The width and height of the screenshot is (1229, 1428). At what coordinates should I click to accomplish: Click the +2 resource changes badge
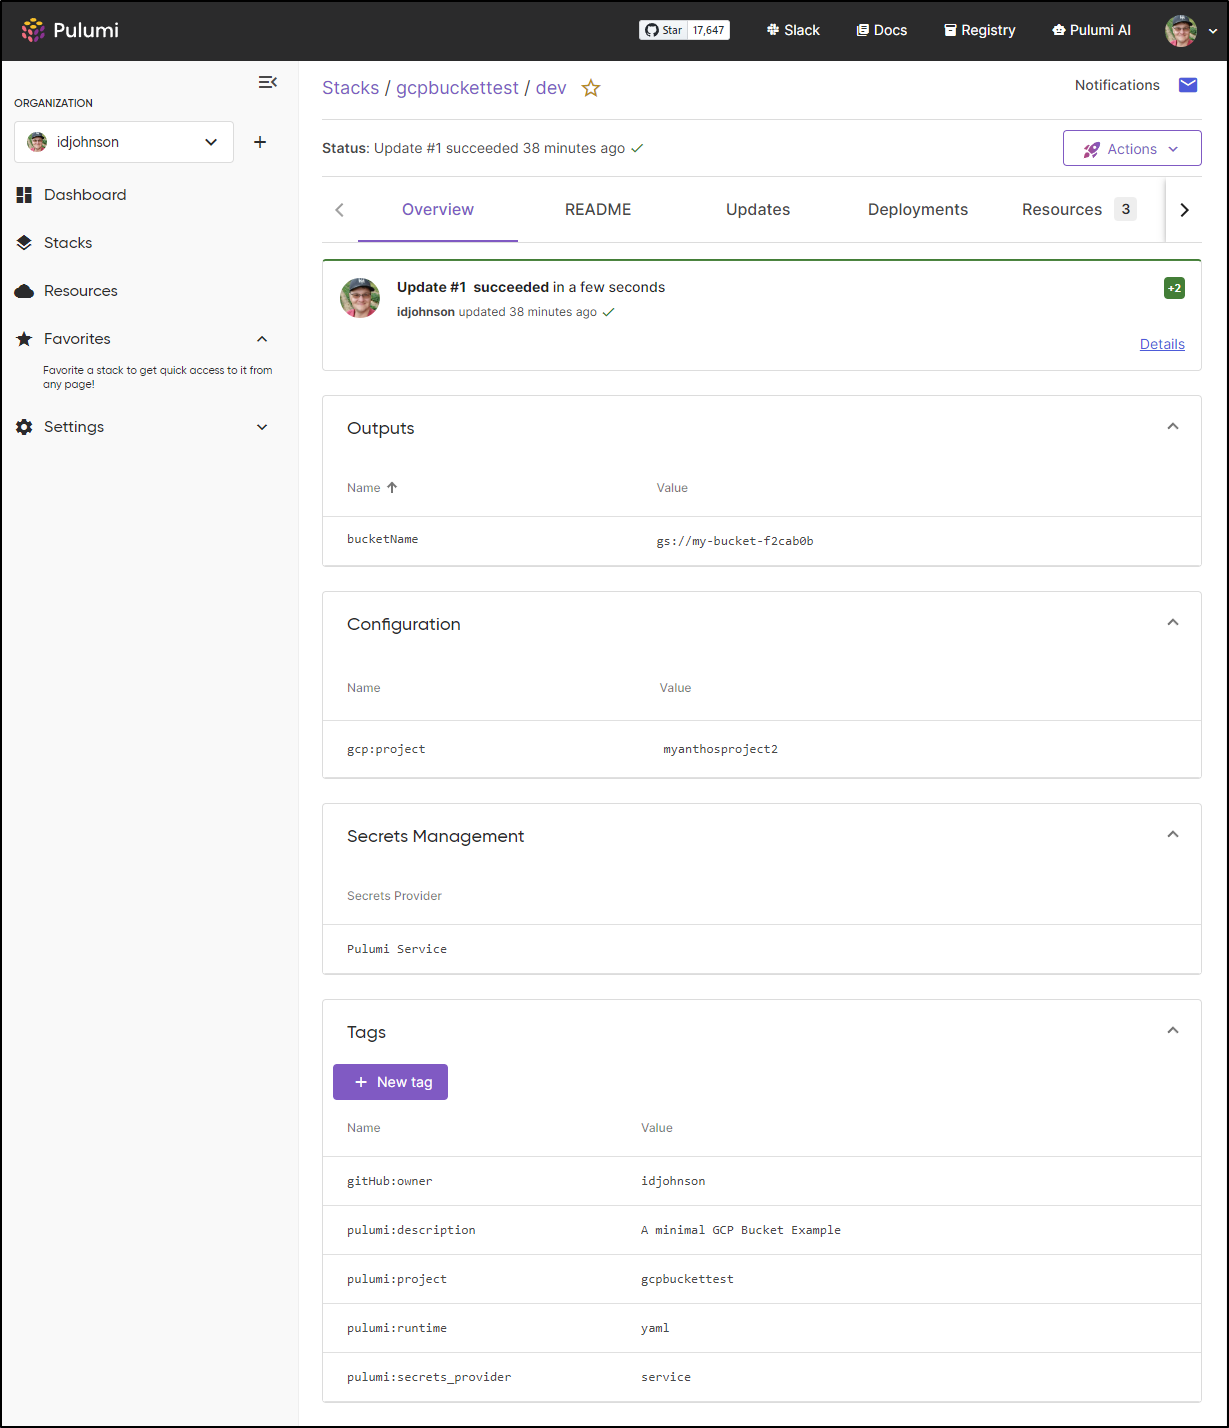[x=1174, y=288]
